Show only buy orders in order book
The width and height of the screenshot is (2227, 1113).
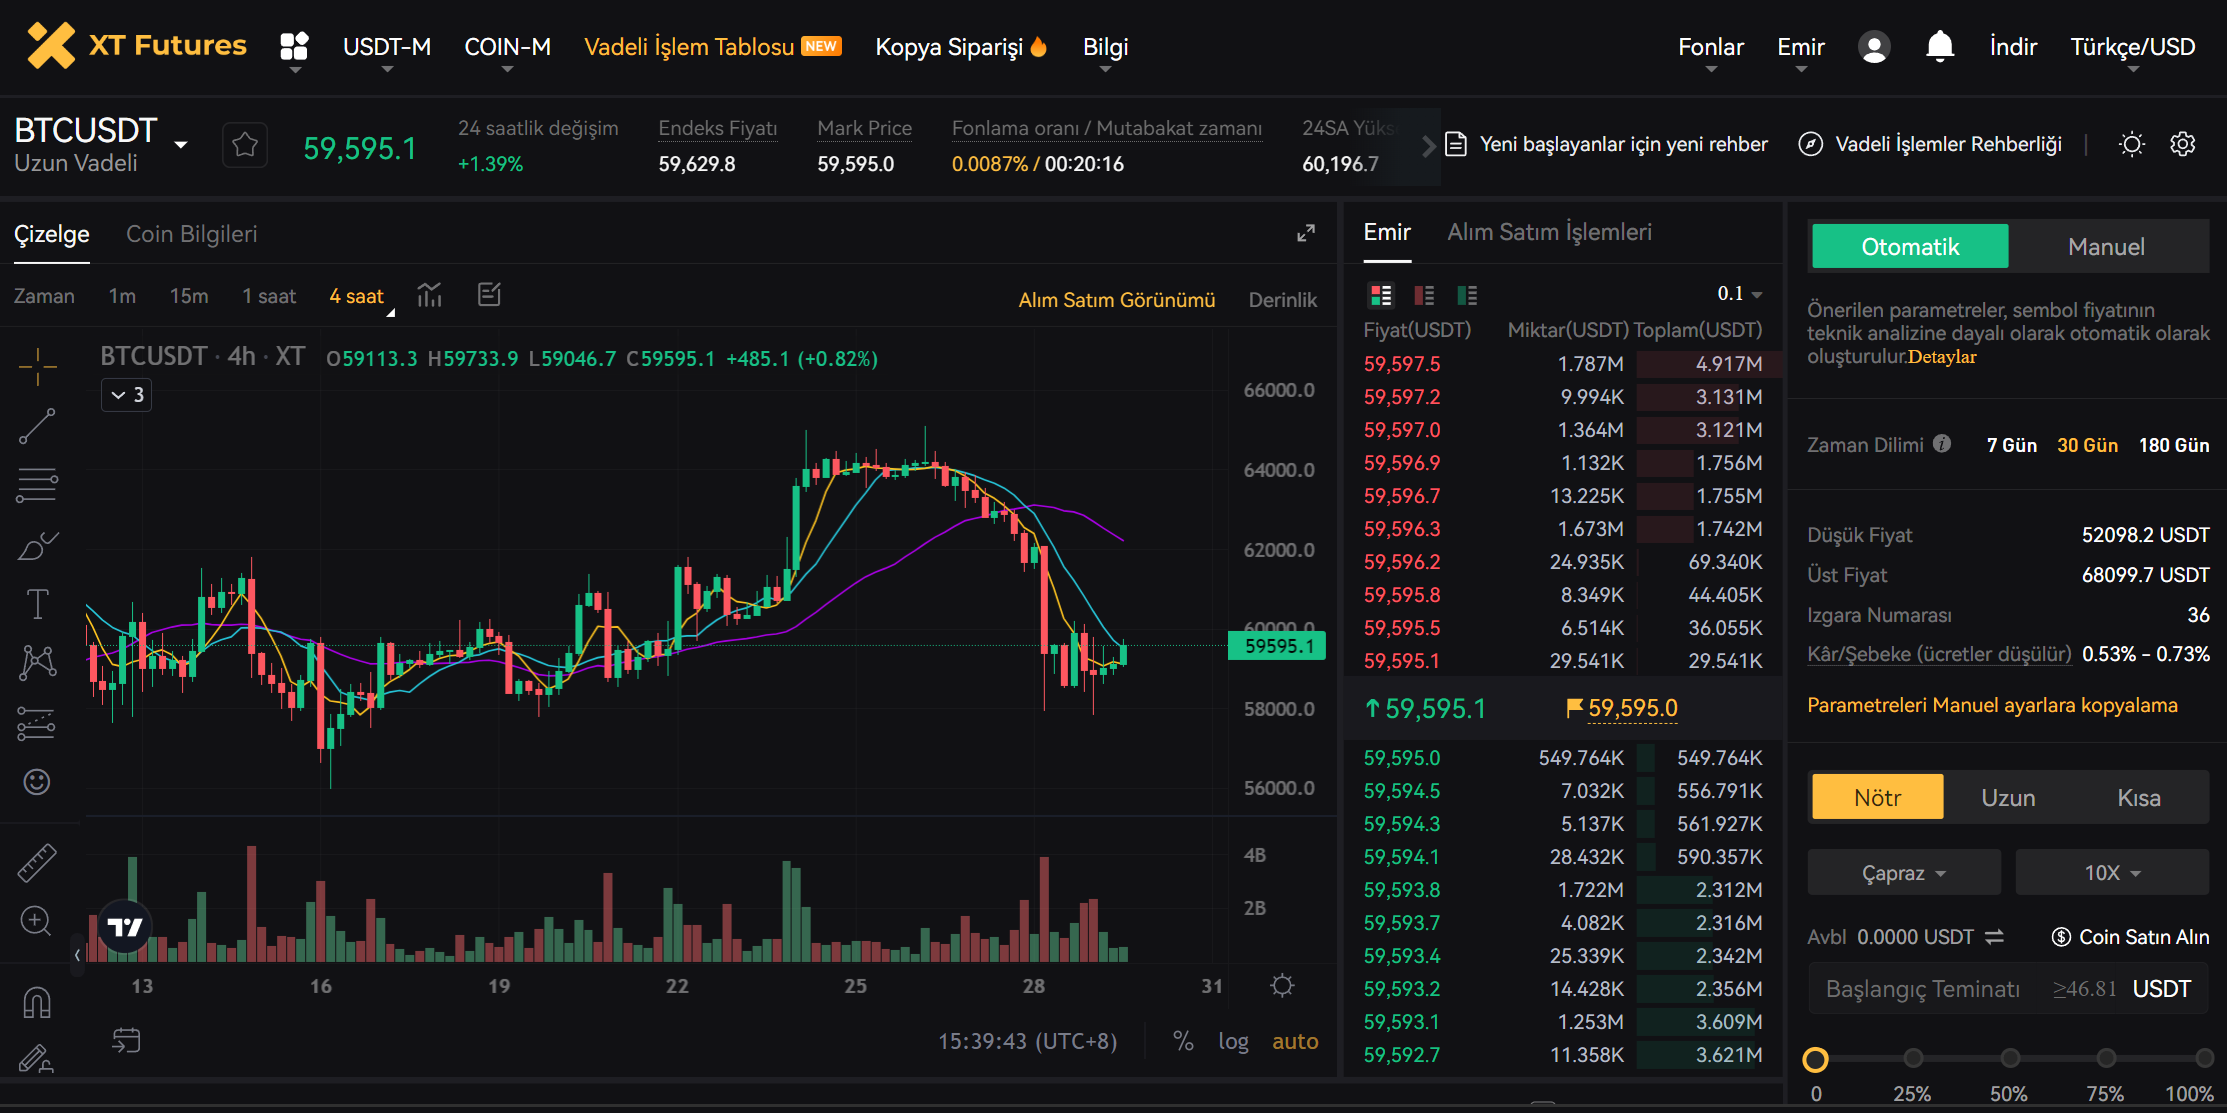1467,295
